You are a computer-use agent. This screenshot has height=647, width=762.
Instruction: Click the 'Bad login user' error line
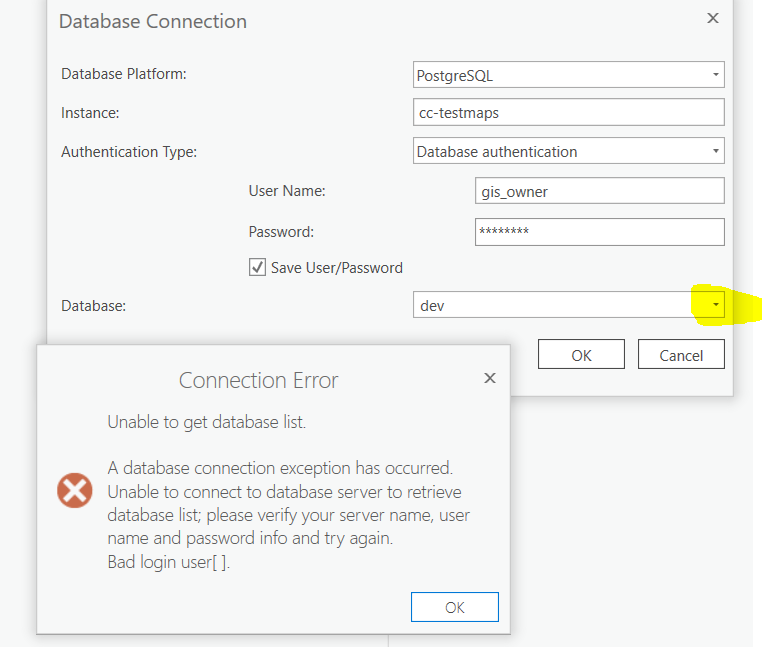168,561
